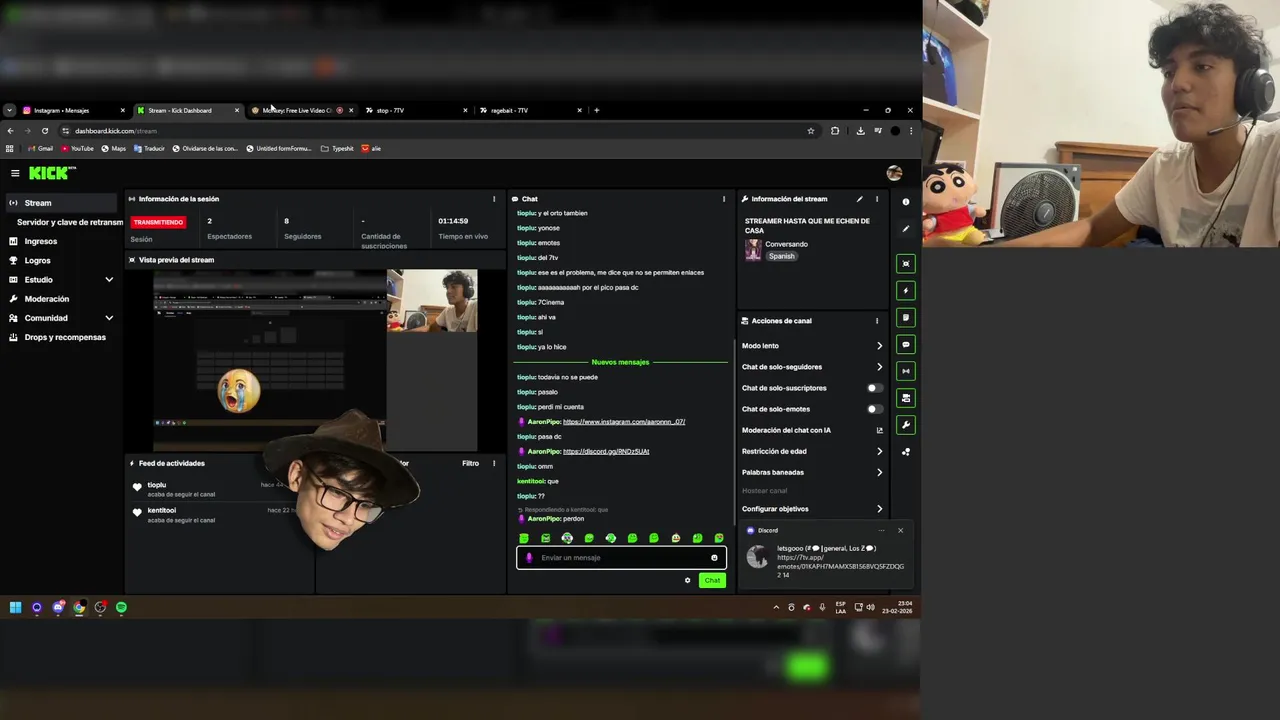Open Spotify from the taskbar
Image resolution: width=1280 pixels, height=720 pixels.
pos(121,607)
